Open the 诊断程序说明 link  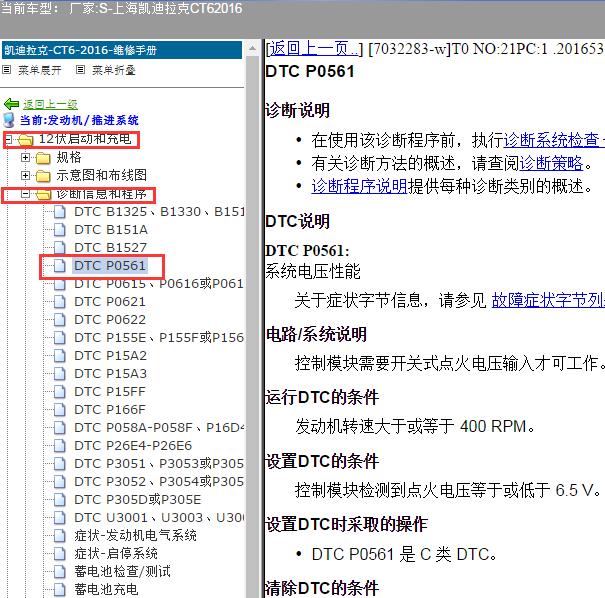click(x=360, y=186)
